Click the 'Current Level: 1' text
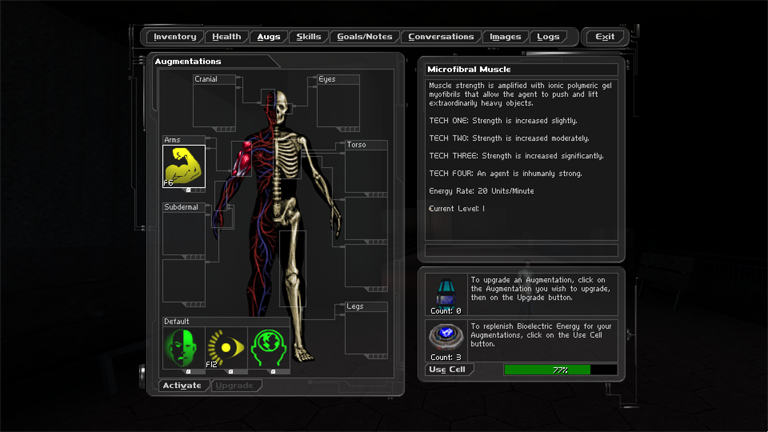Viewport: 768px width, 432px height. [457, 209]
